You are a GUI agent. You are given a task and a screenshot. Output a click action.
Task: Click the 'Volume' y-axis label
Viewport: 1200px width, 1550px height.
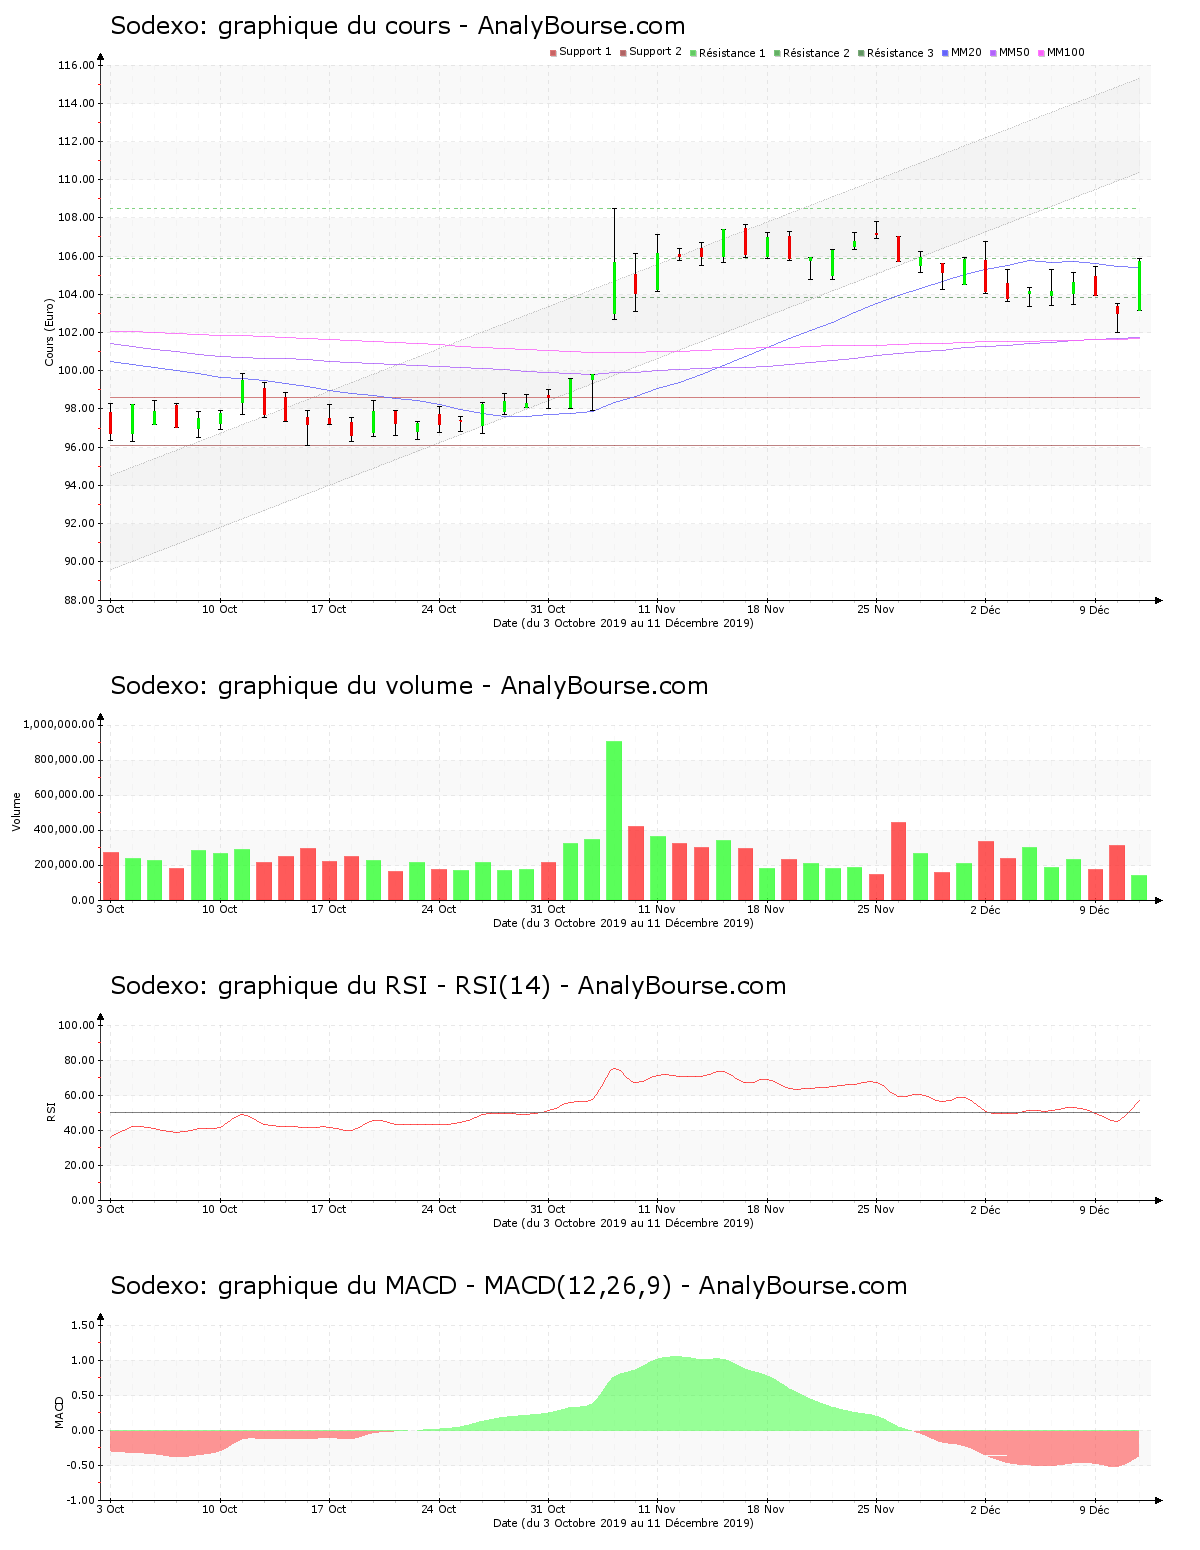16,811
